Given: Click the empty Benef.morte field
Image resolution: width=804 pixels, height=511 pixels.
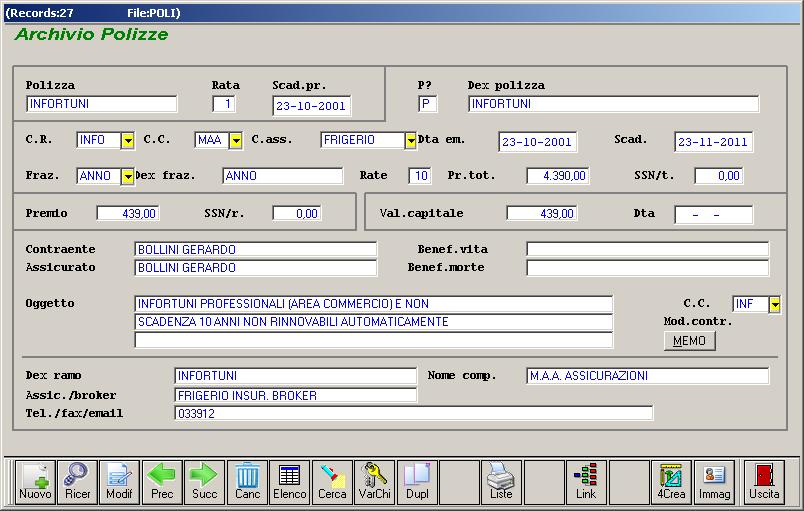Looking at the screenshot, I should coord(648,268).
